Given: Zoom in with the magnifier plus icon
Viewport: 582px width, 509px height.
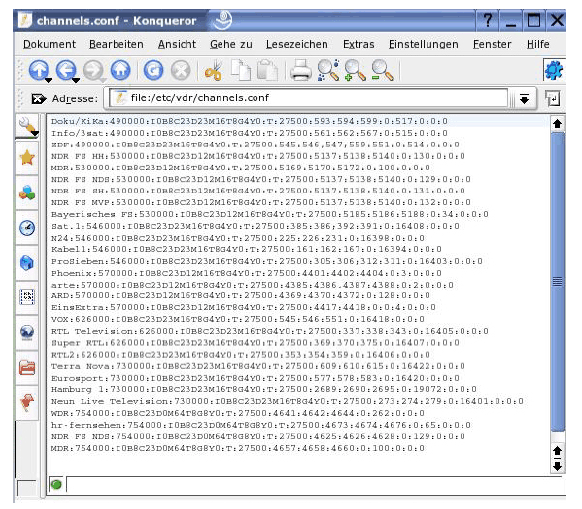Looking at the screenshot, I should pos(355,70).
